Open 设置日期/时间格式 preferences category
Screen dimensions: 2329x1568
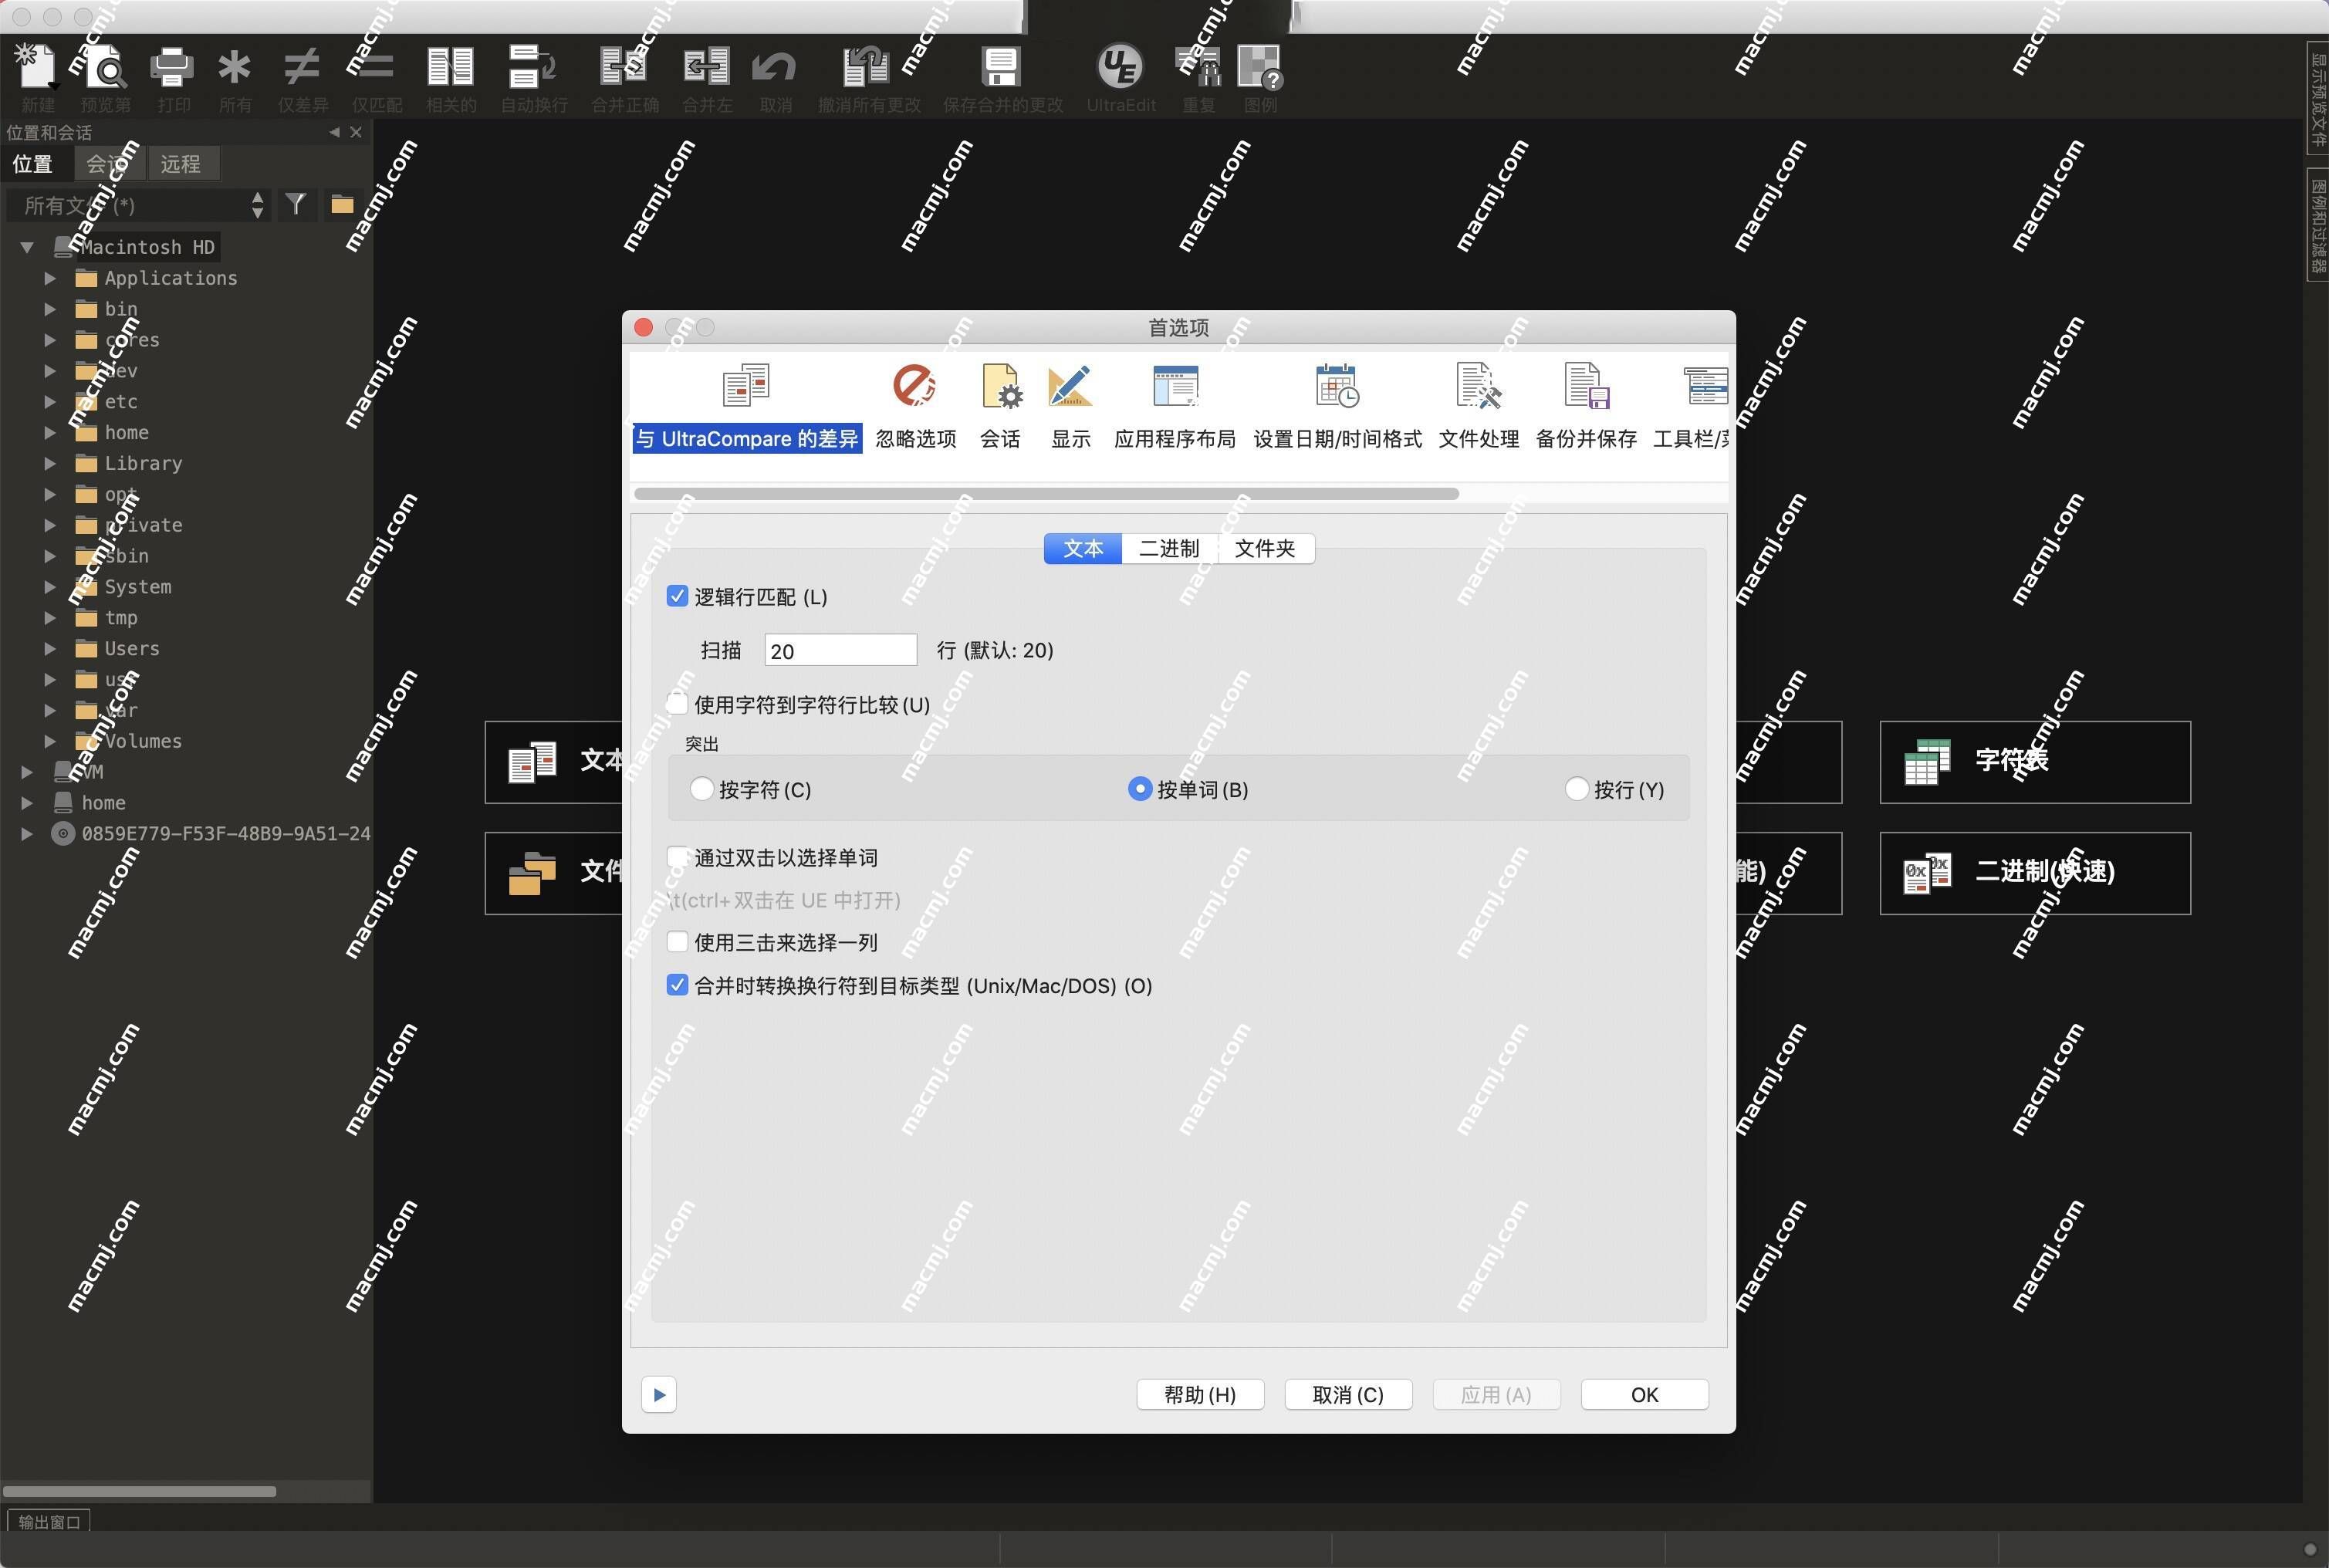tap(1337, 406)
